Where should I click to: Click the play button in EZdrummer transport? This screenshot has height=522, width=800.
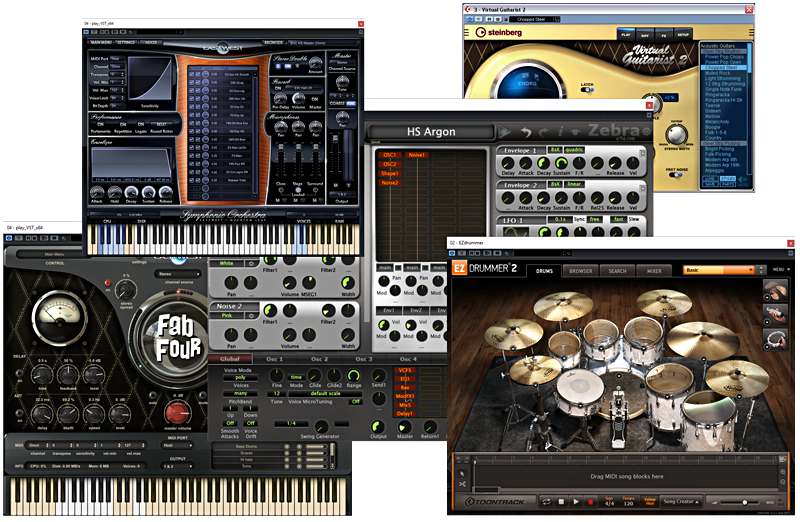[576, 502]
